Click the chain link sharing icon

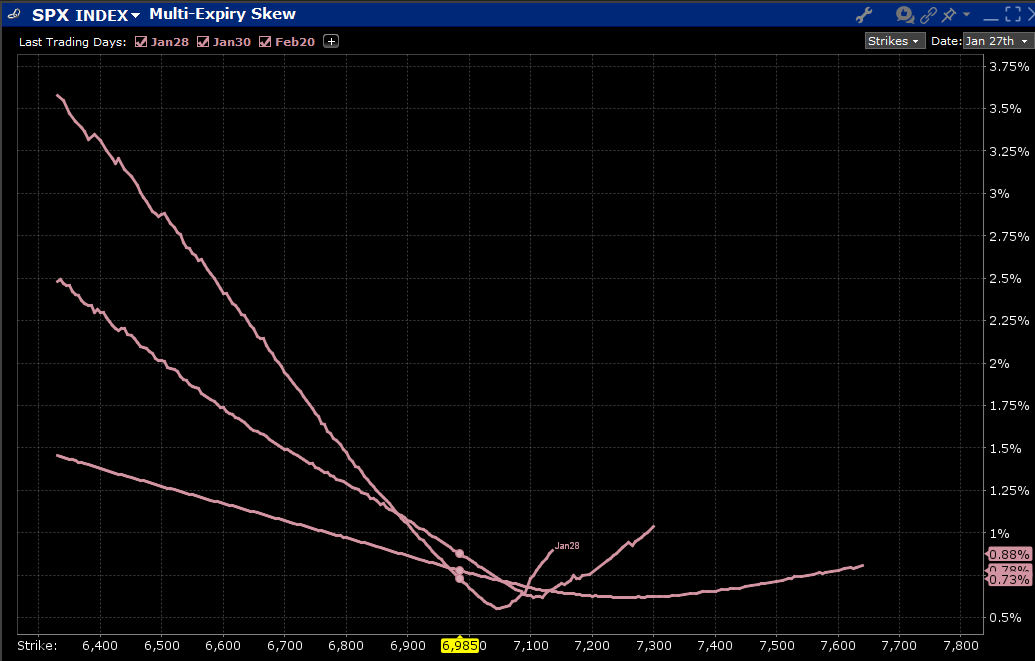(928, 14)
